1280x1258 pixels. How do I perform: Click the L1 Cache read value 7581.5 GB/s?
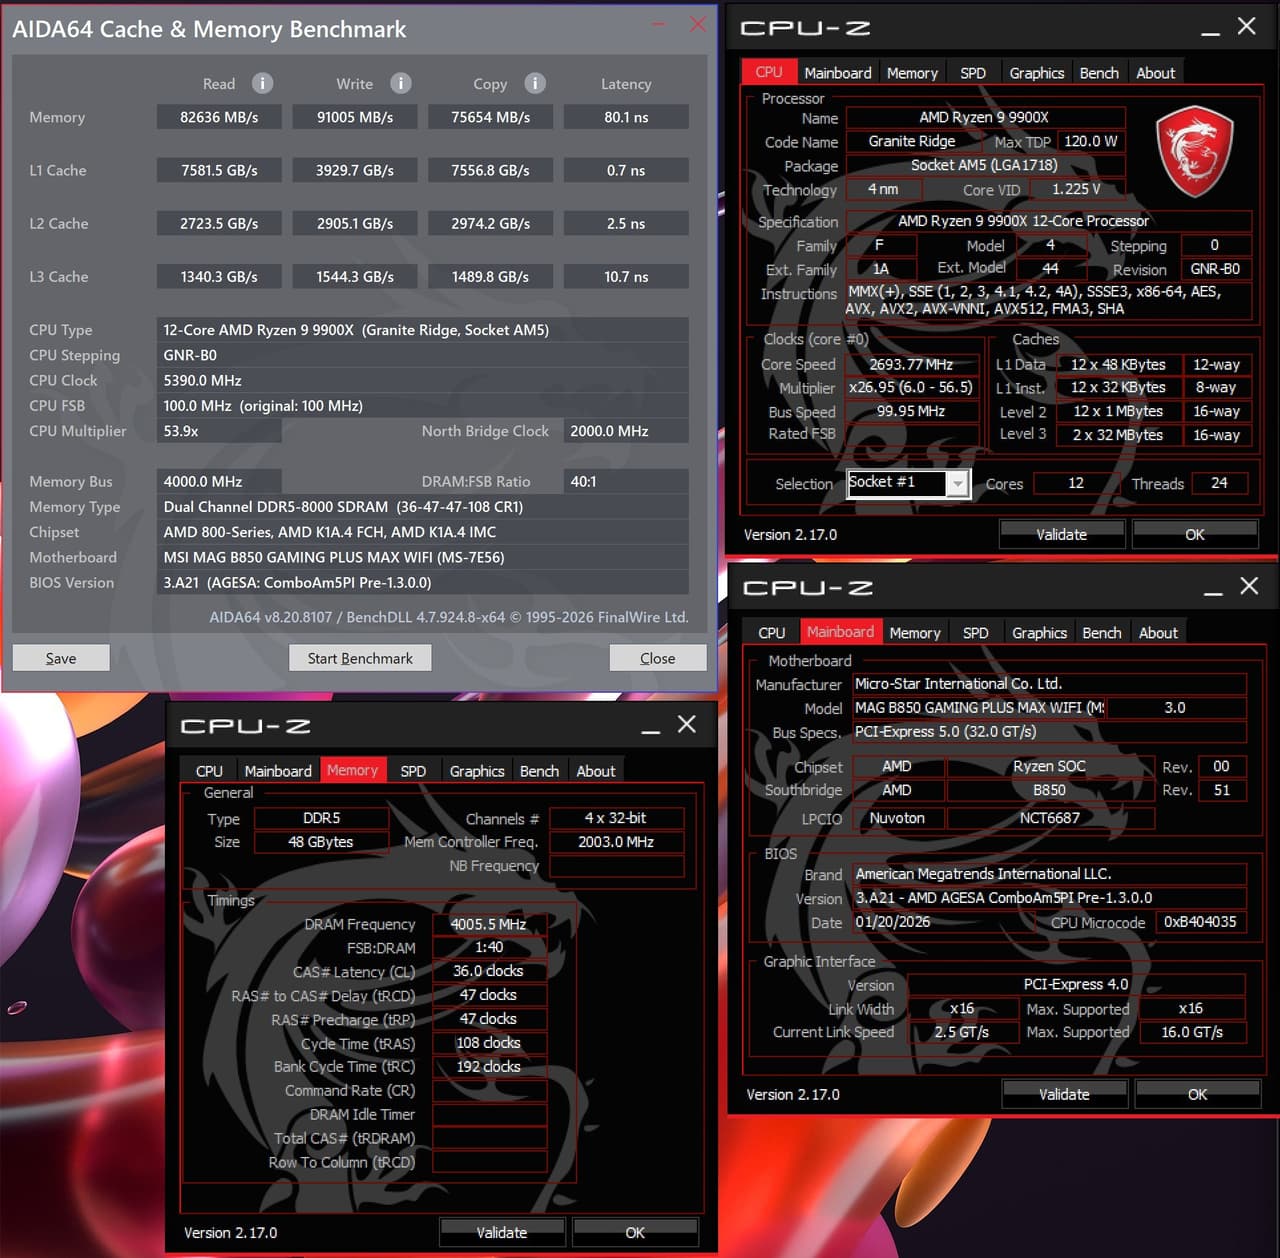point(219,170)
